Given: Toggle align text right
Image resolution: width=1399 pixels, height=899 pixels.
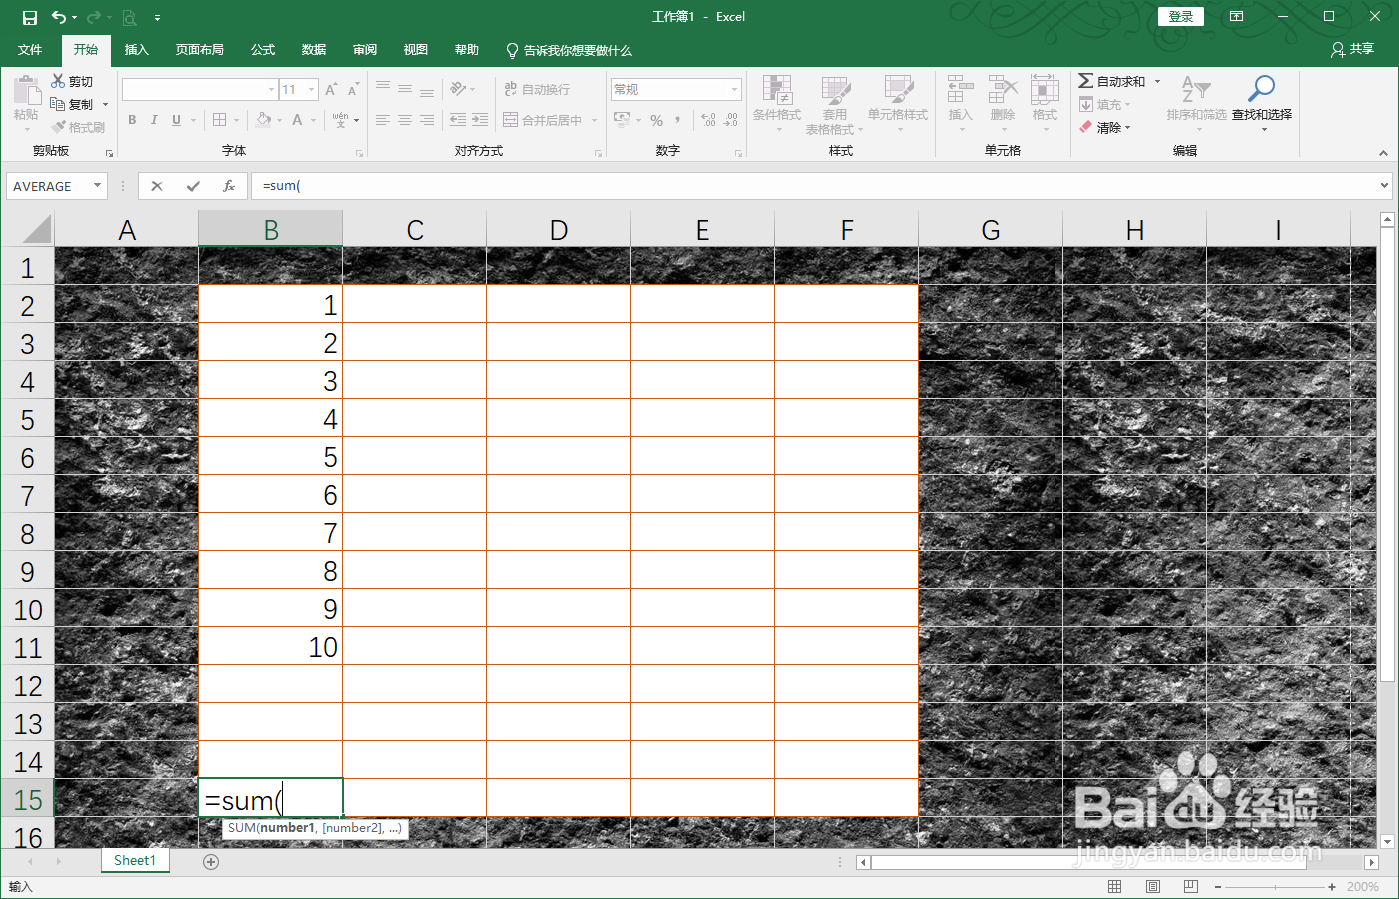Looking at the screenshot, I should tap(427, 120).
